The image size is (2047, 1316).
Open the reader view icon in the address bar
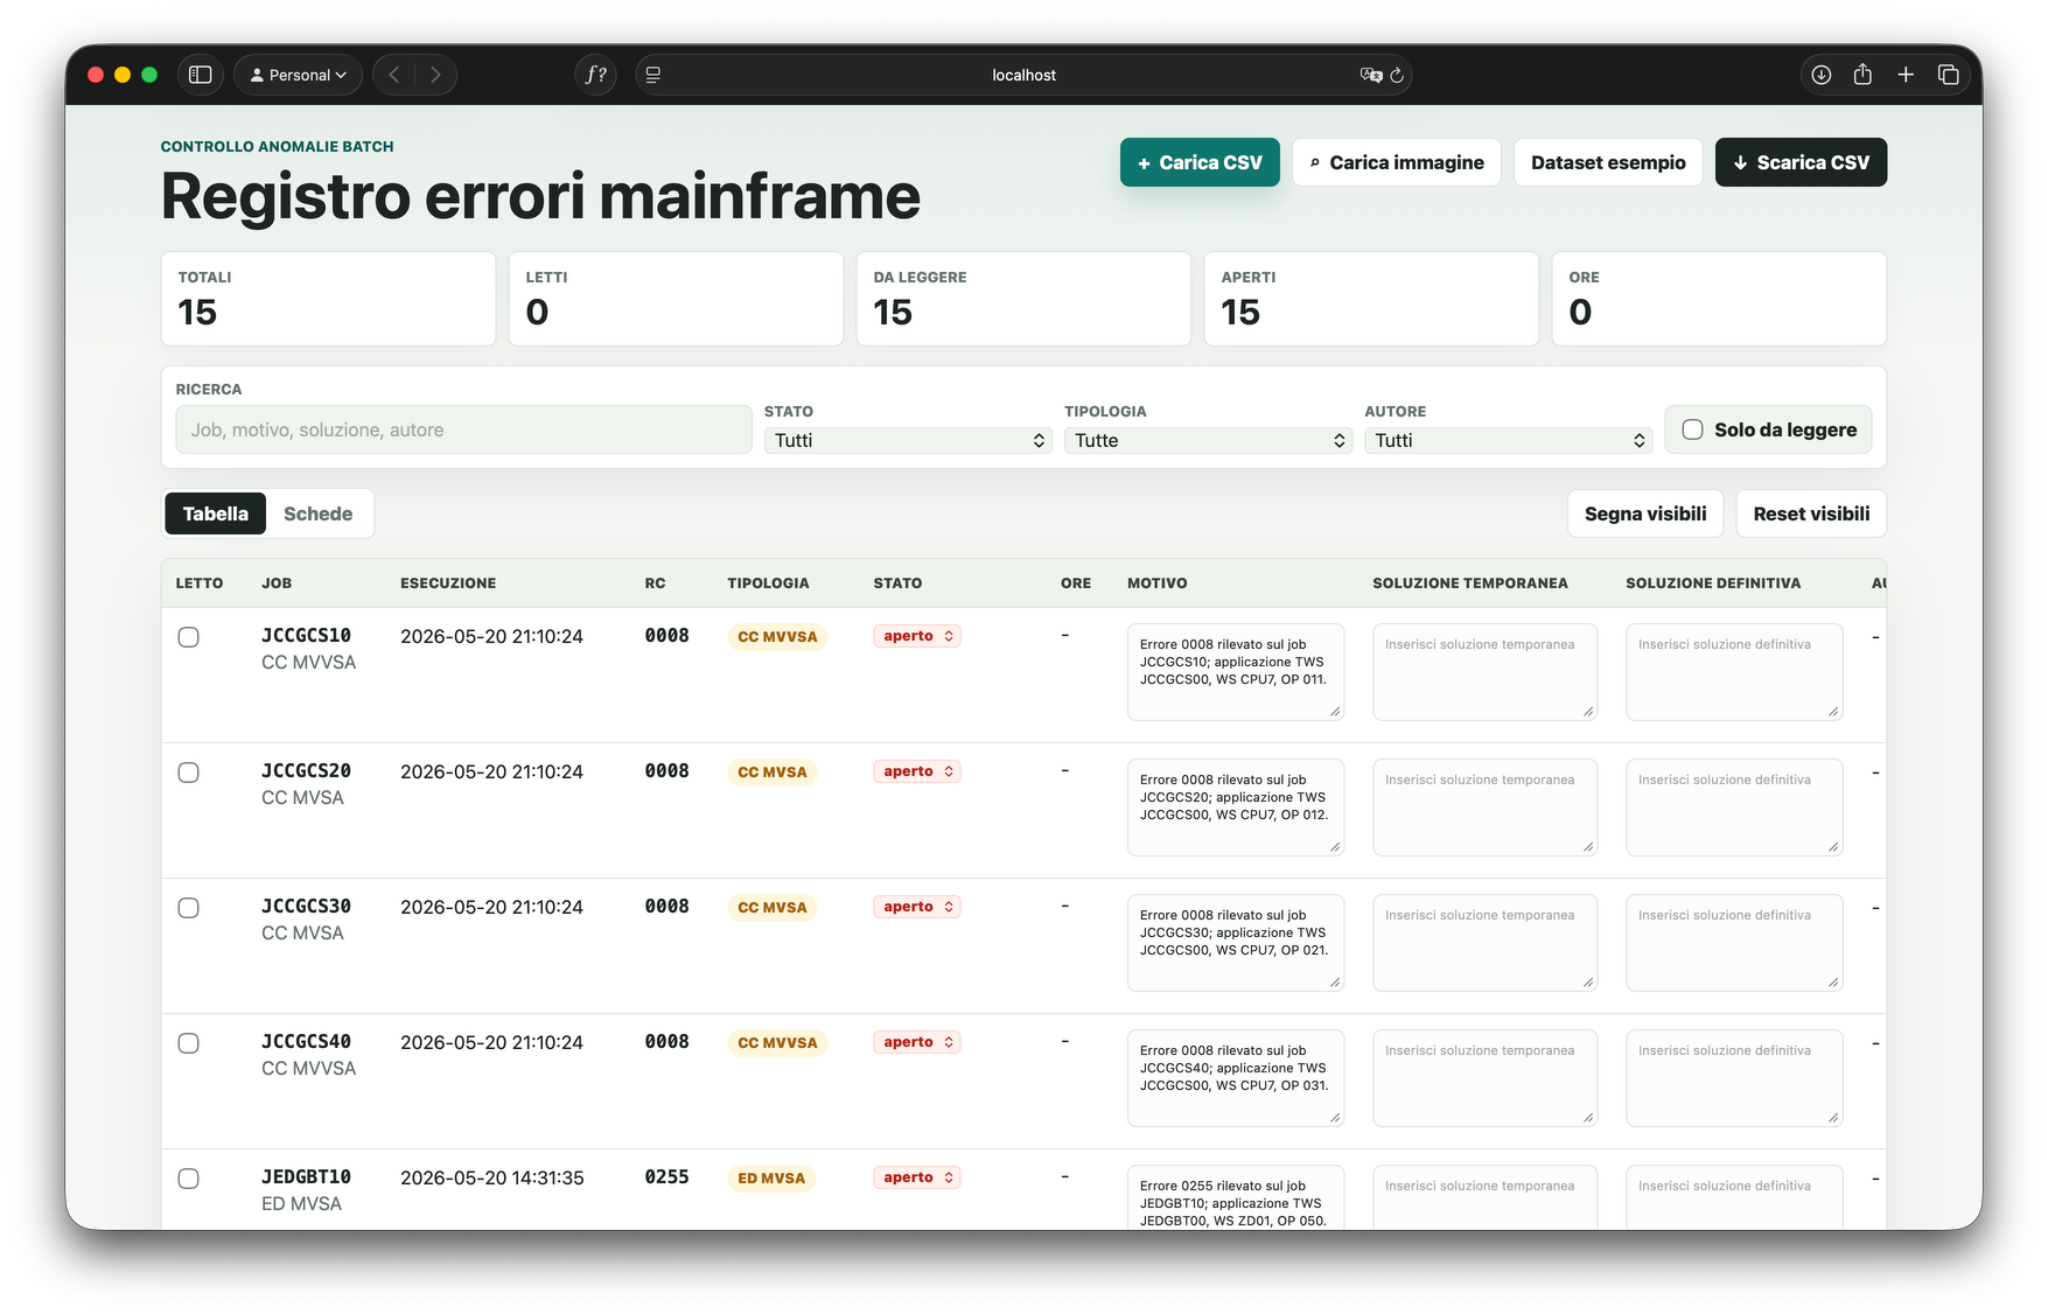pos(653,75)
